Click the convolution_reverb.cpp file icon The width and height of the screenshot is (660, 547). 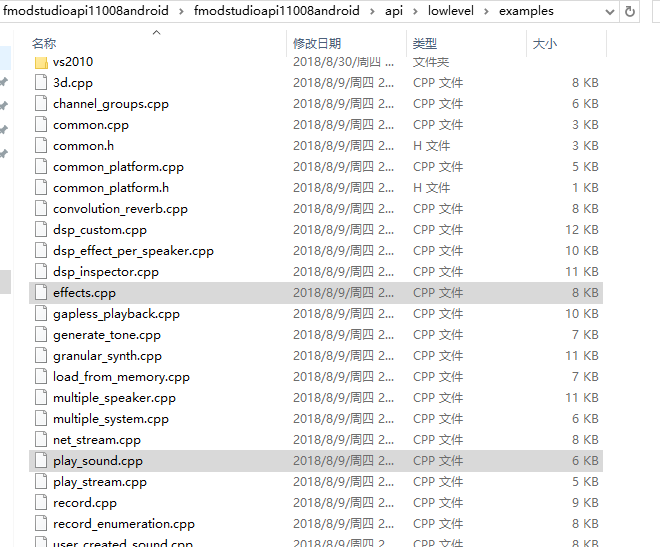pyautogui.click(x=41, y=209)
